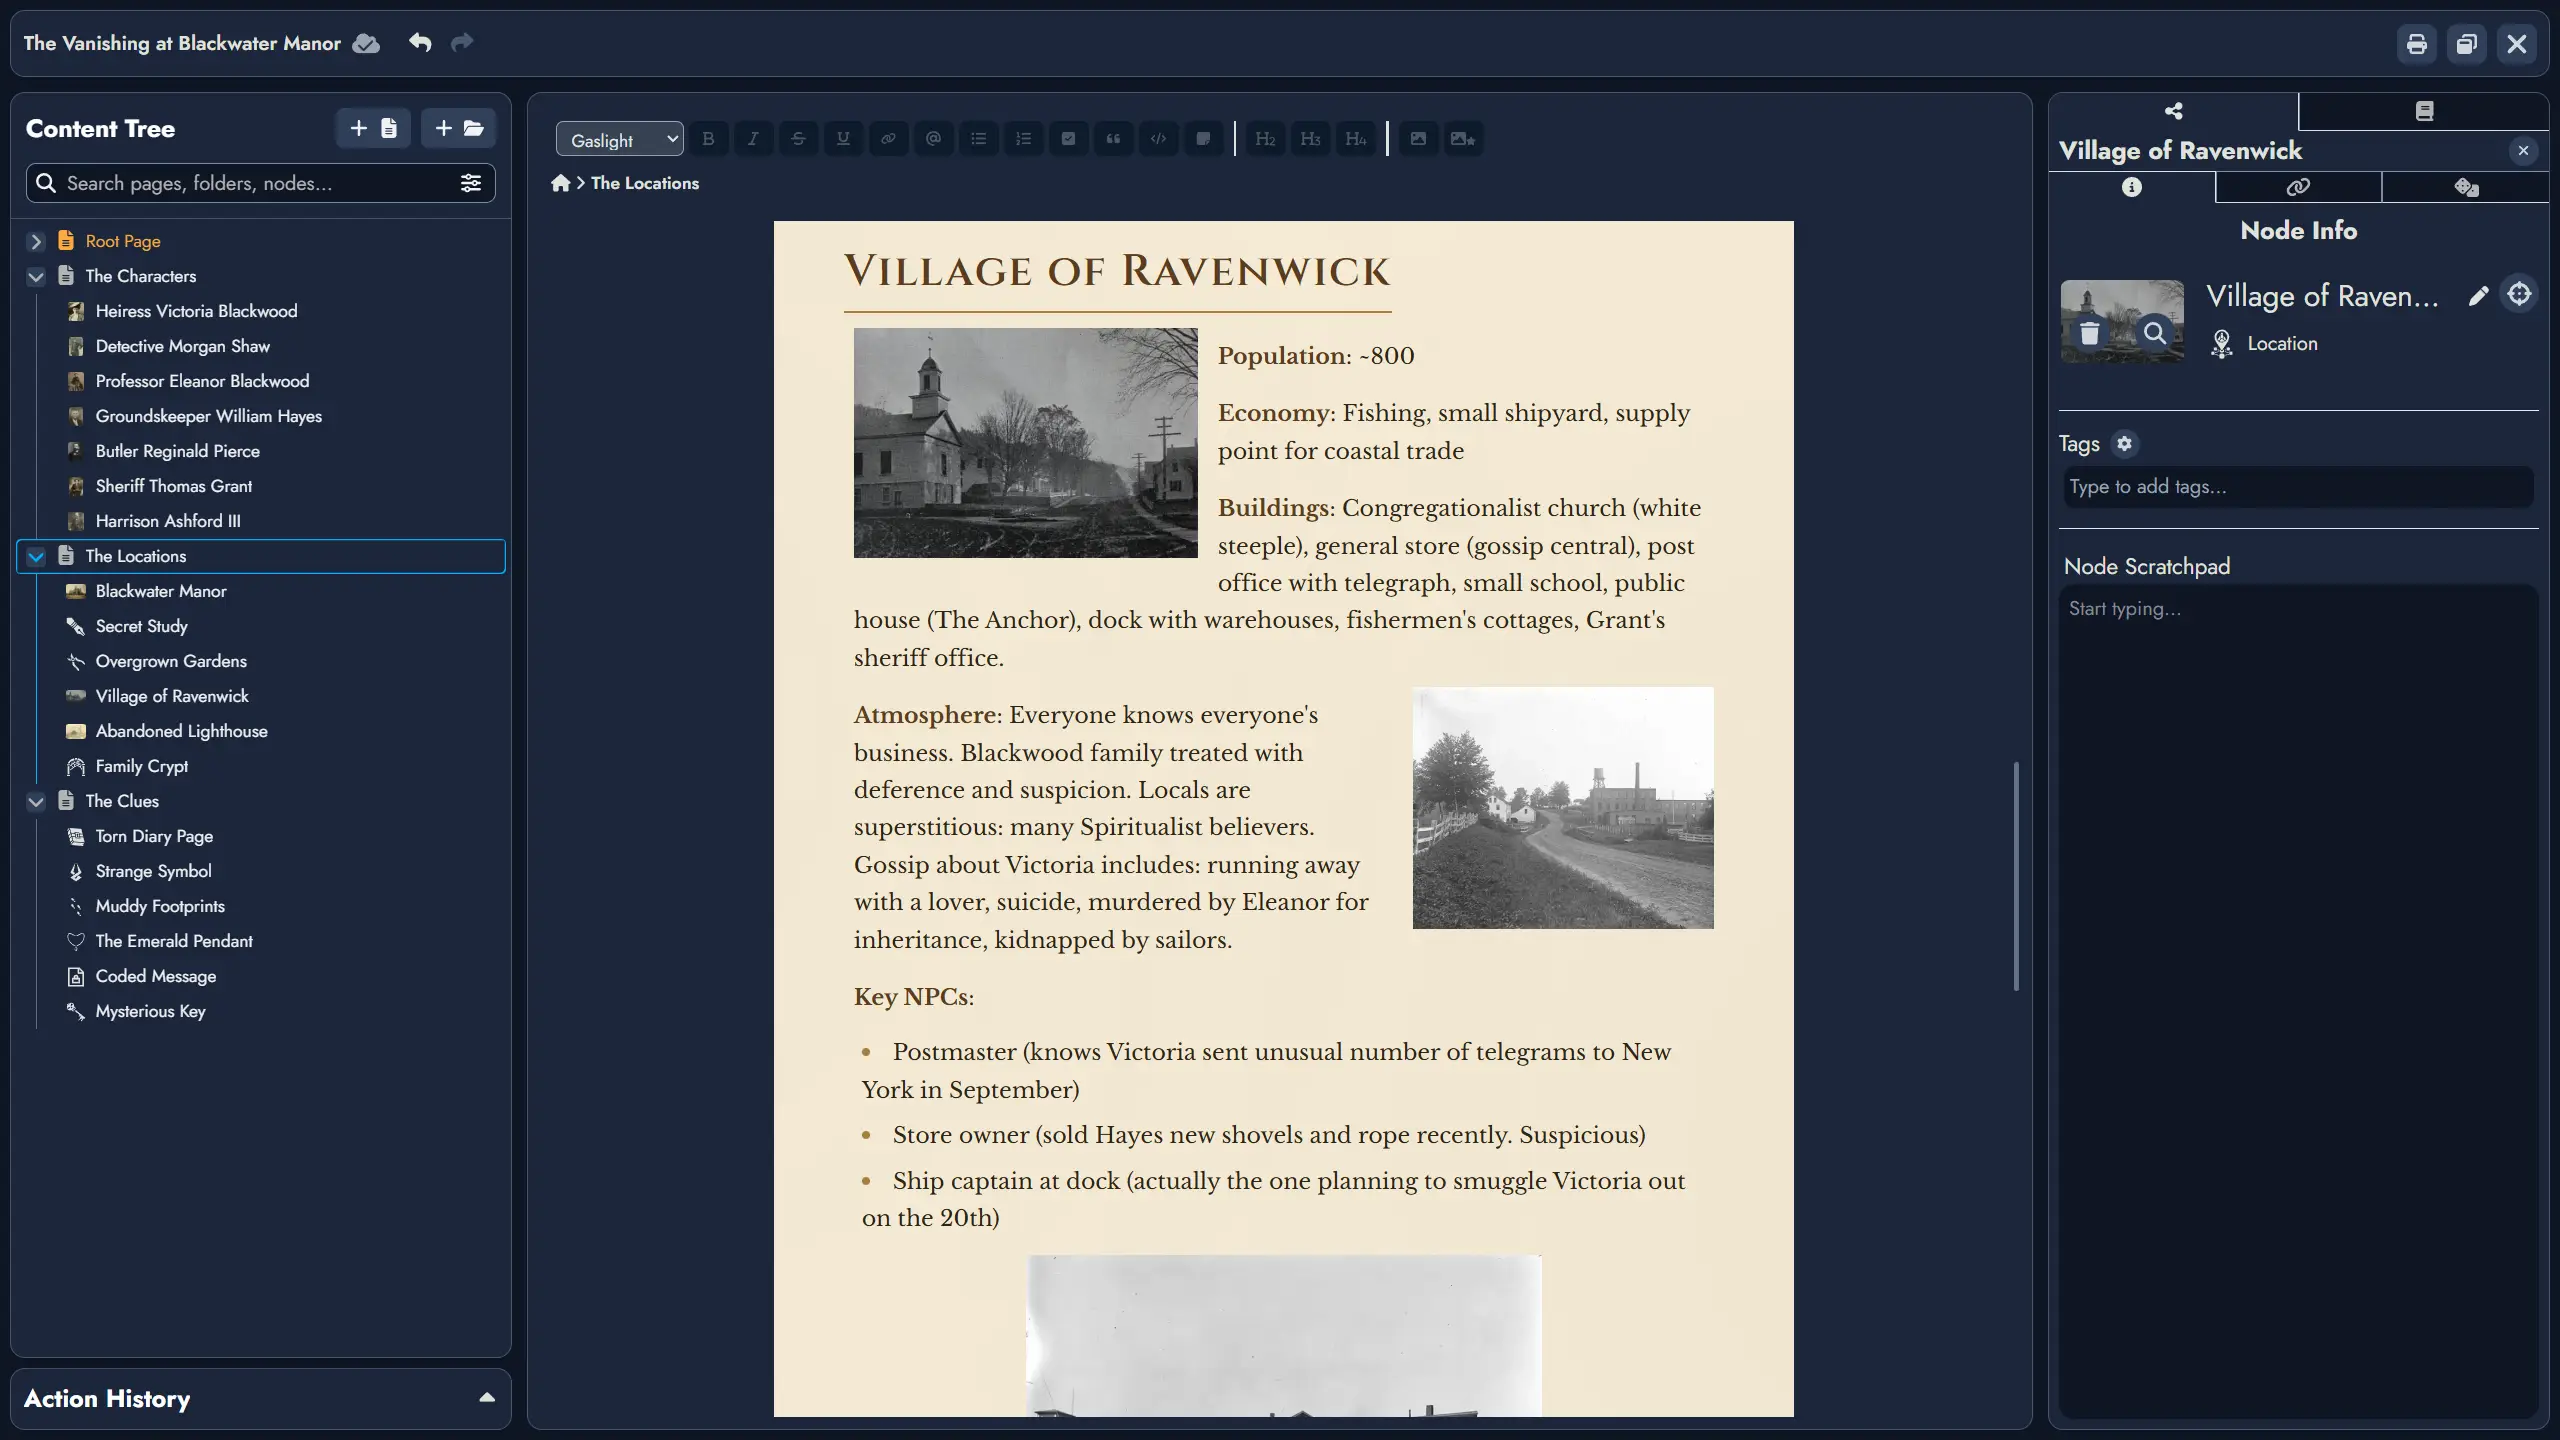The width and height of the screenshot is (2560, 1440).
Task: Open Abandoned Lighthouse in content tree
Action: [181, 731]
